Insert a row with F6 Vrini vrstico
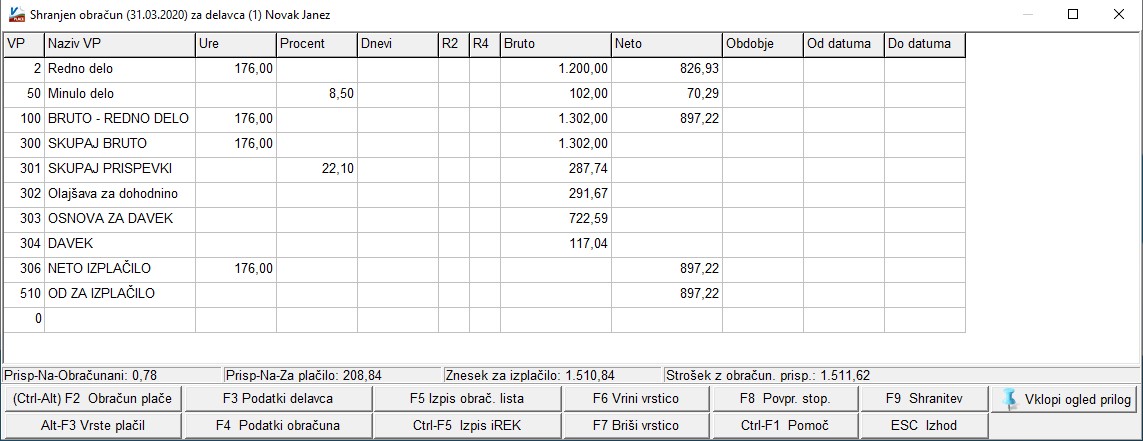 pyautogui.click(x=636, y=399)
